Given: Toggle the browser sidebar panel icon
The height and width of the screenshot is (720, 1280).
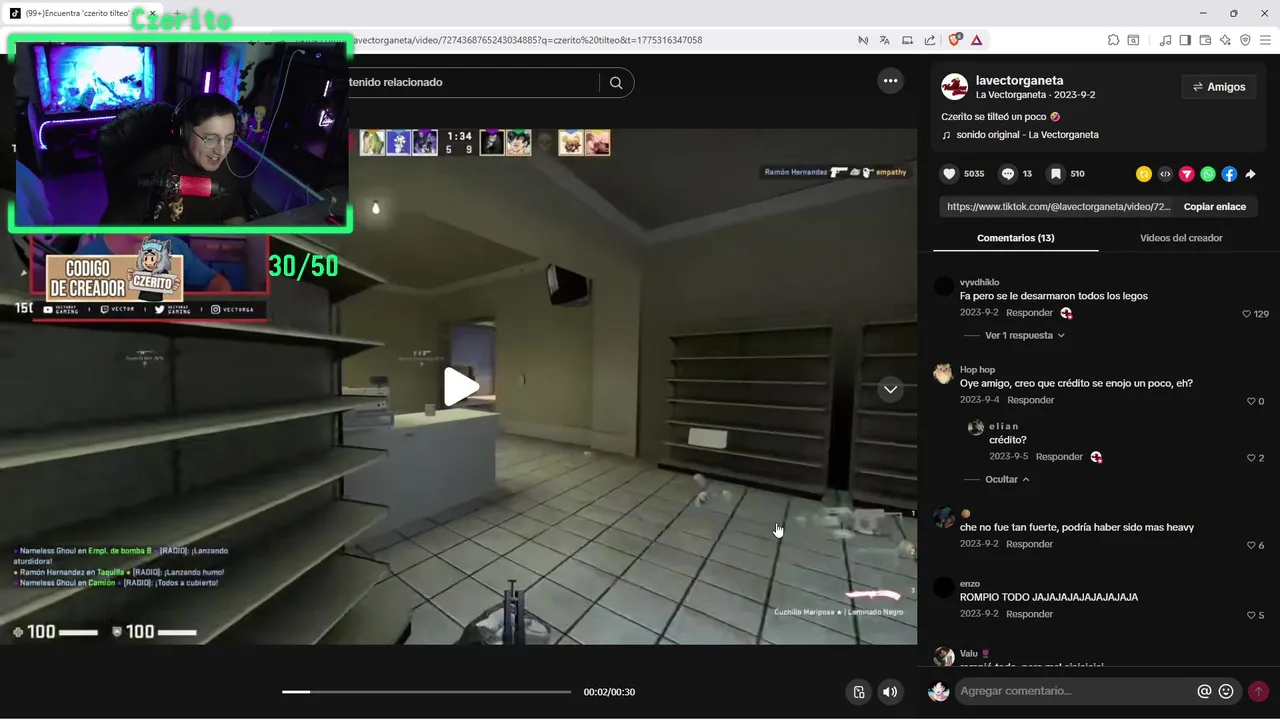Looking at the screenshot, I should click(1185, 40).
